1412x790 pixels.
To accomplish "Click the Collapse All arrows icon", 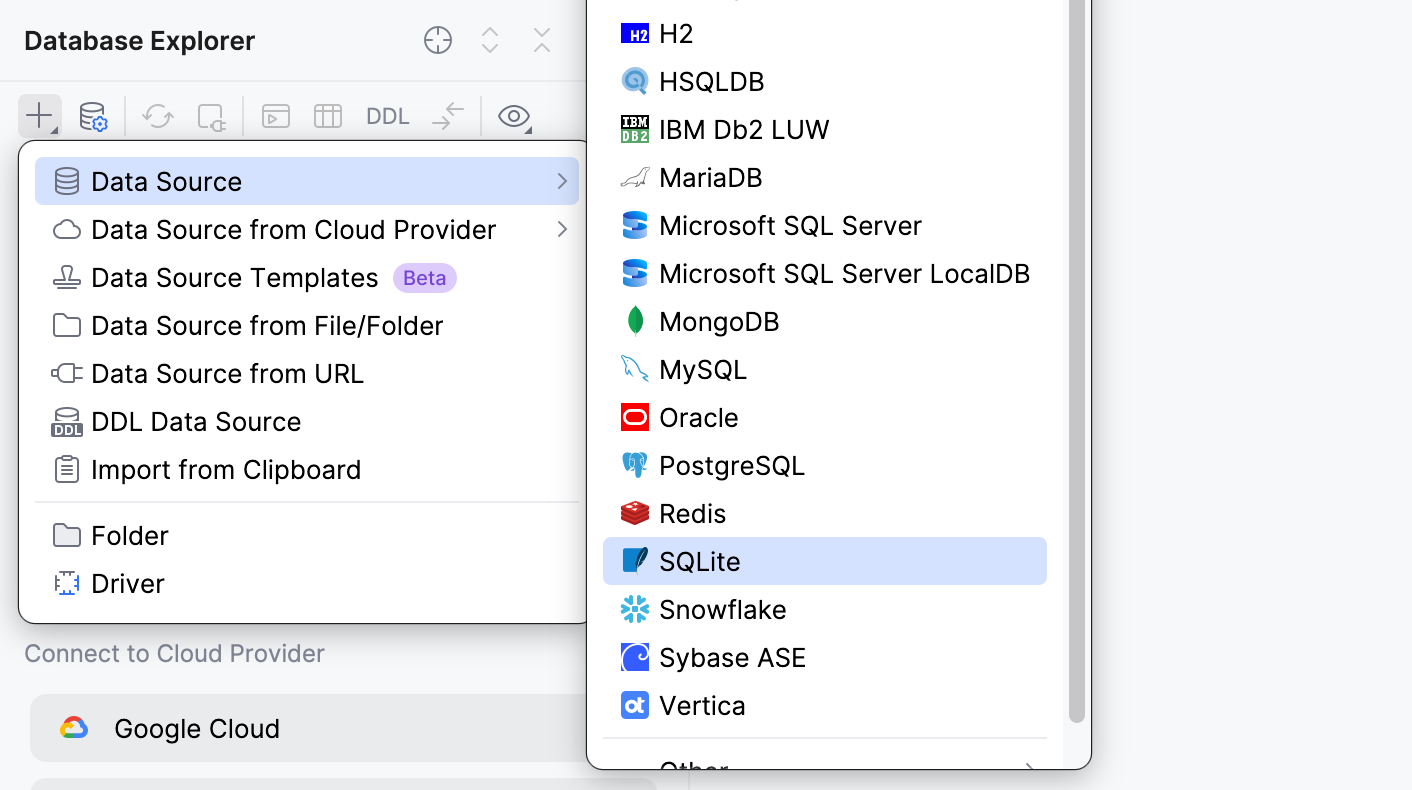I will click(x=542, y=41).
